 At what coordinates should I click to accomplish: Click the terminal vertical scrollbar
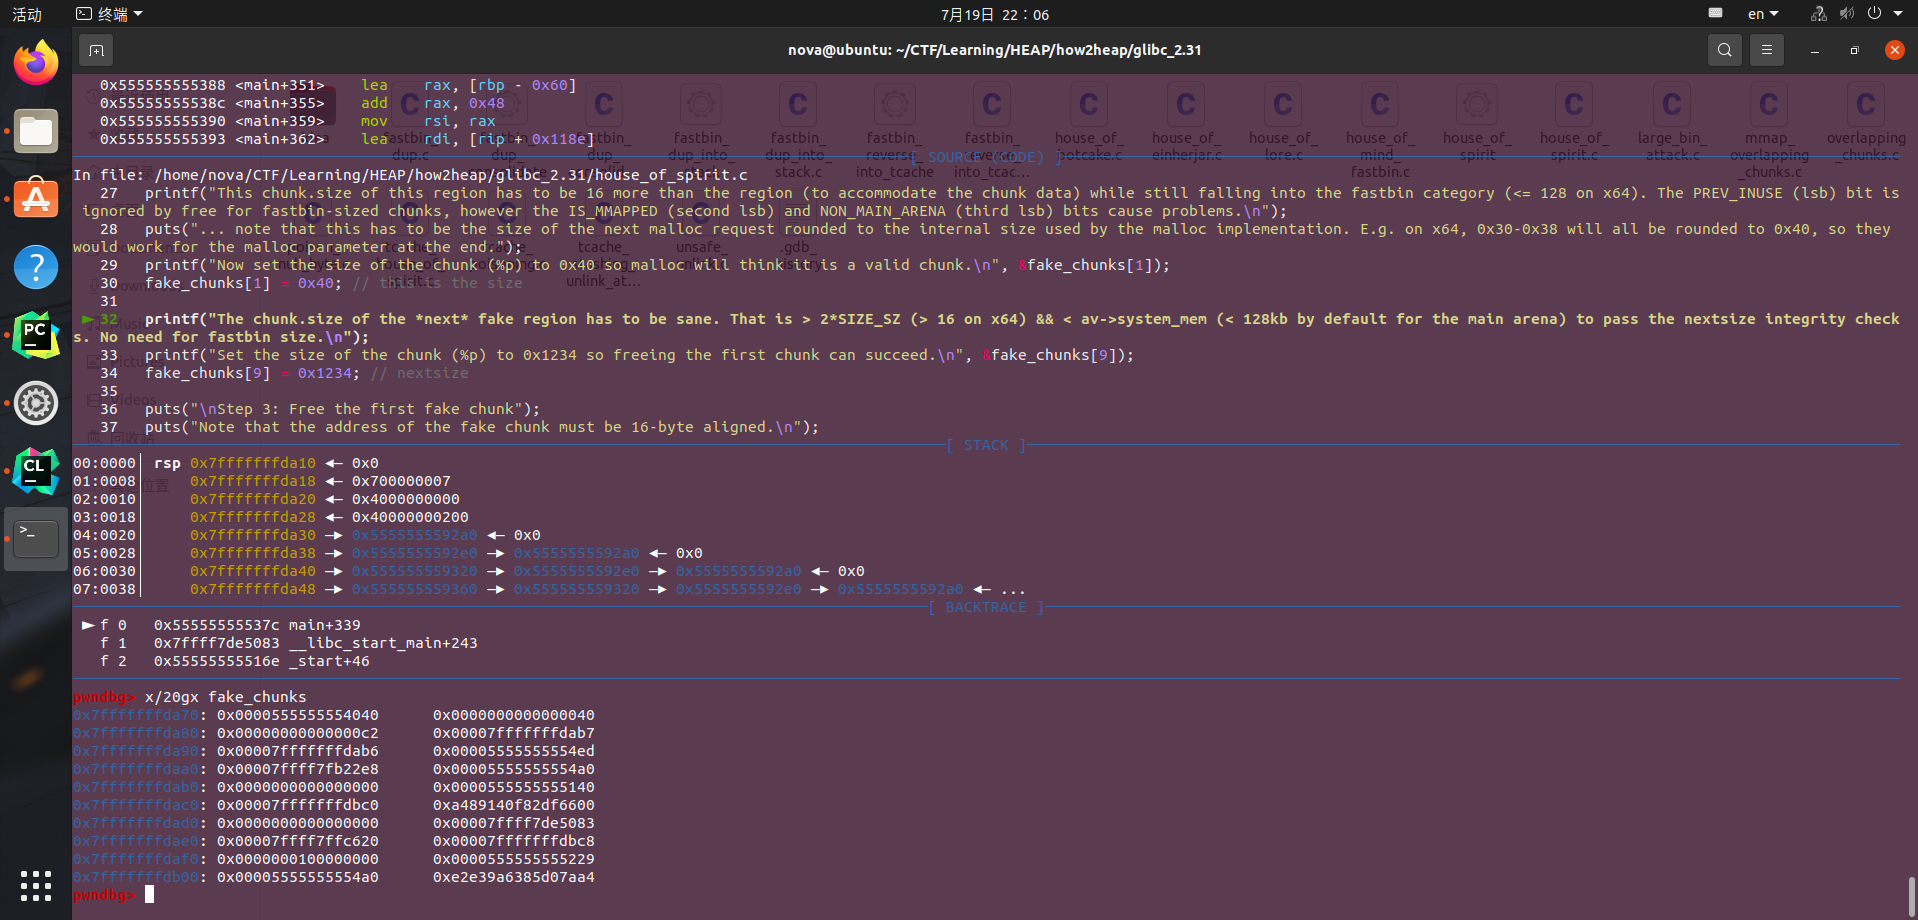pyautogui.click(x=1911, y=895)
